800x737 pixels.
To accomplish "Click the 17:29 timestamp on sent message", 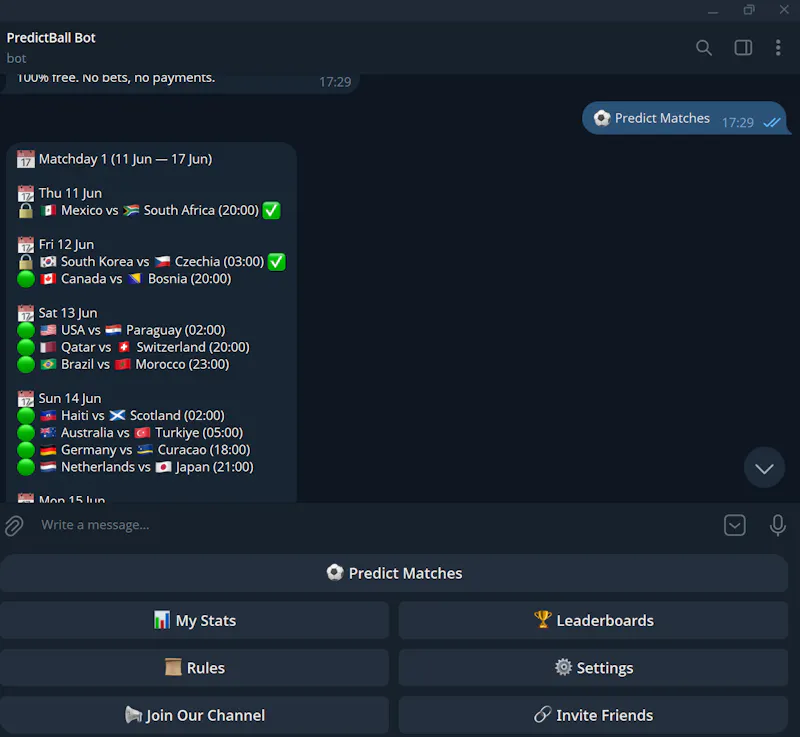I will coord(737,122).
